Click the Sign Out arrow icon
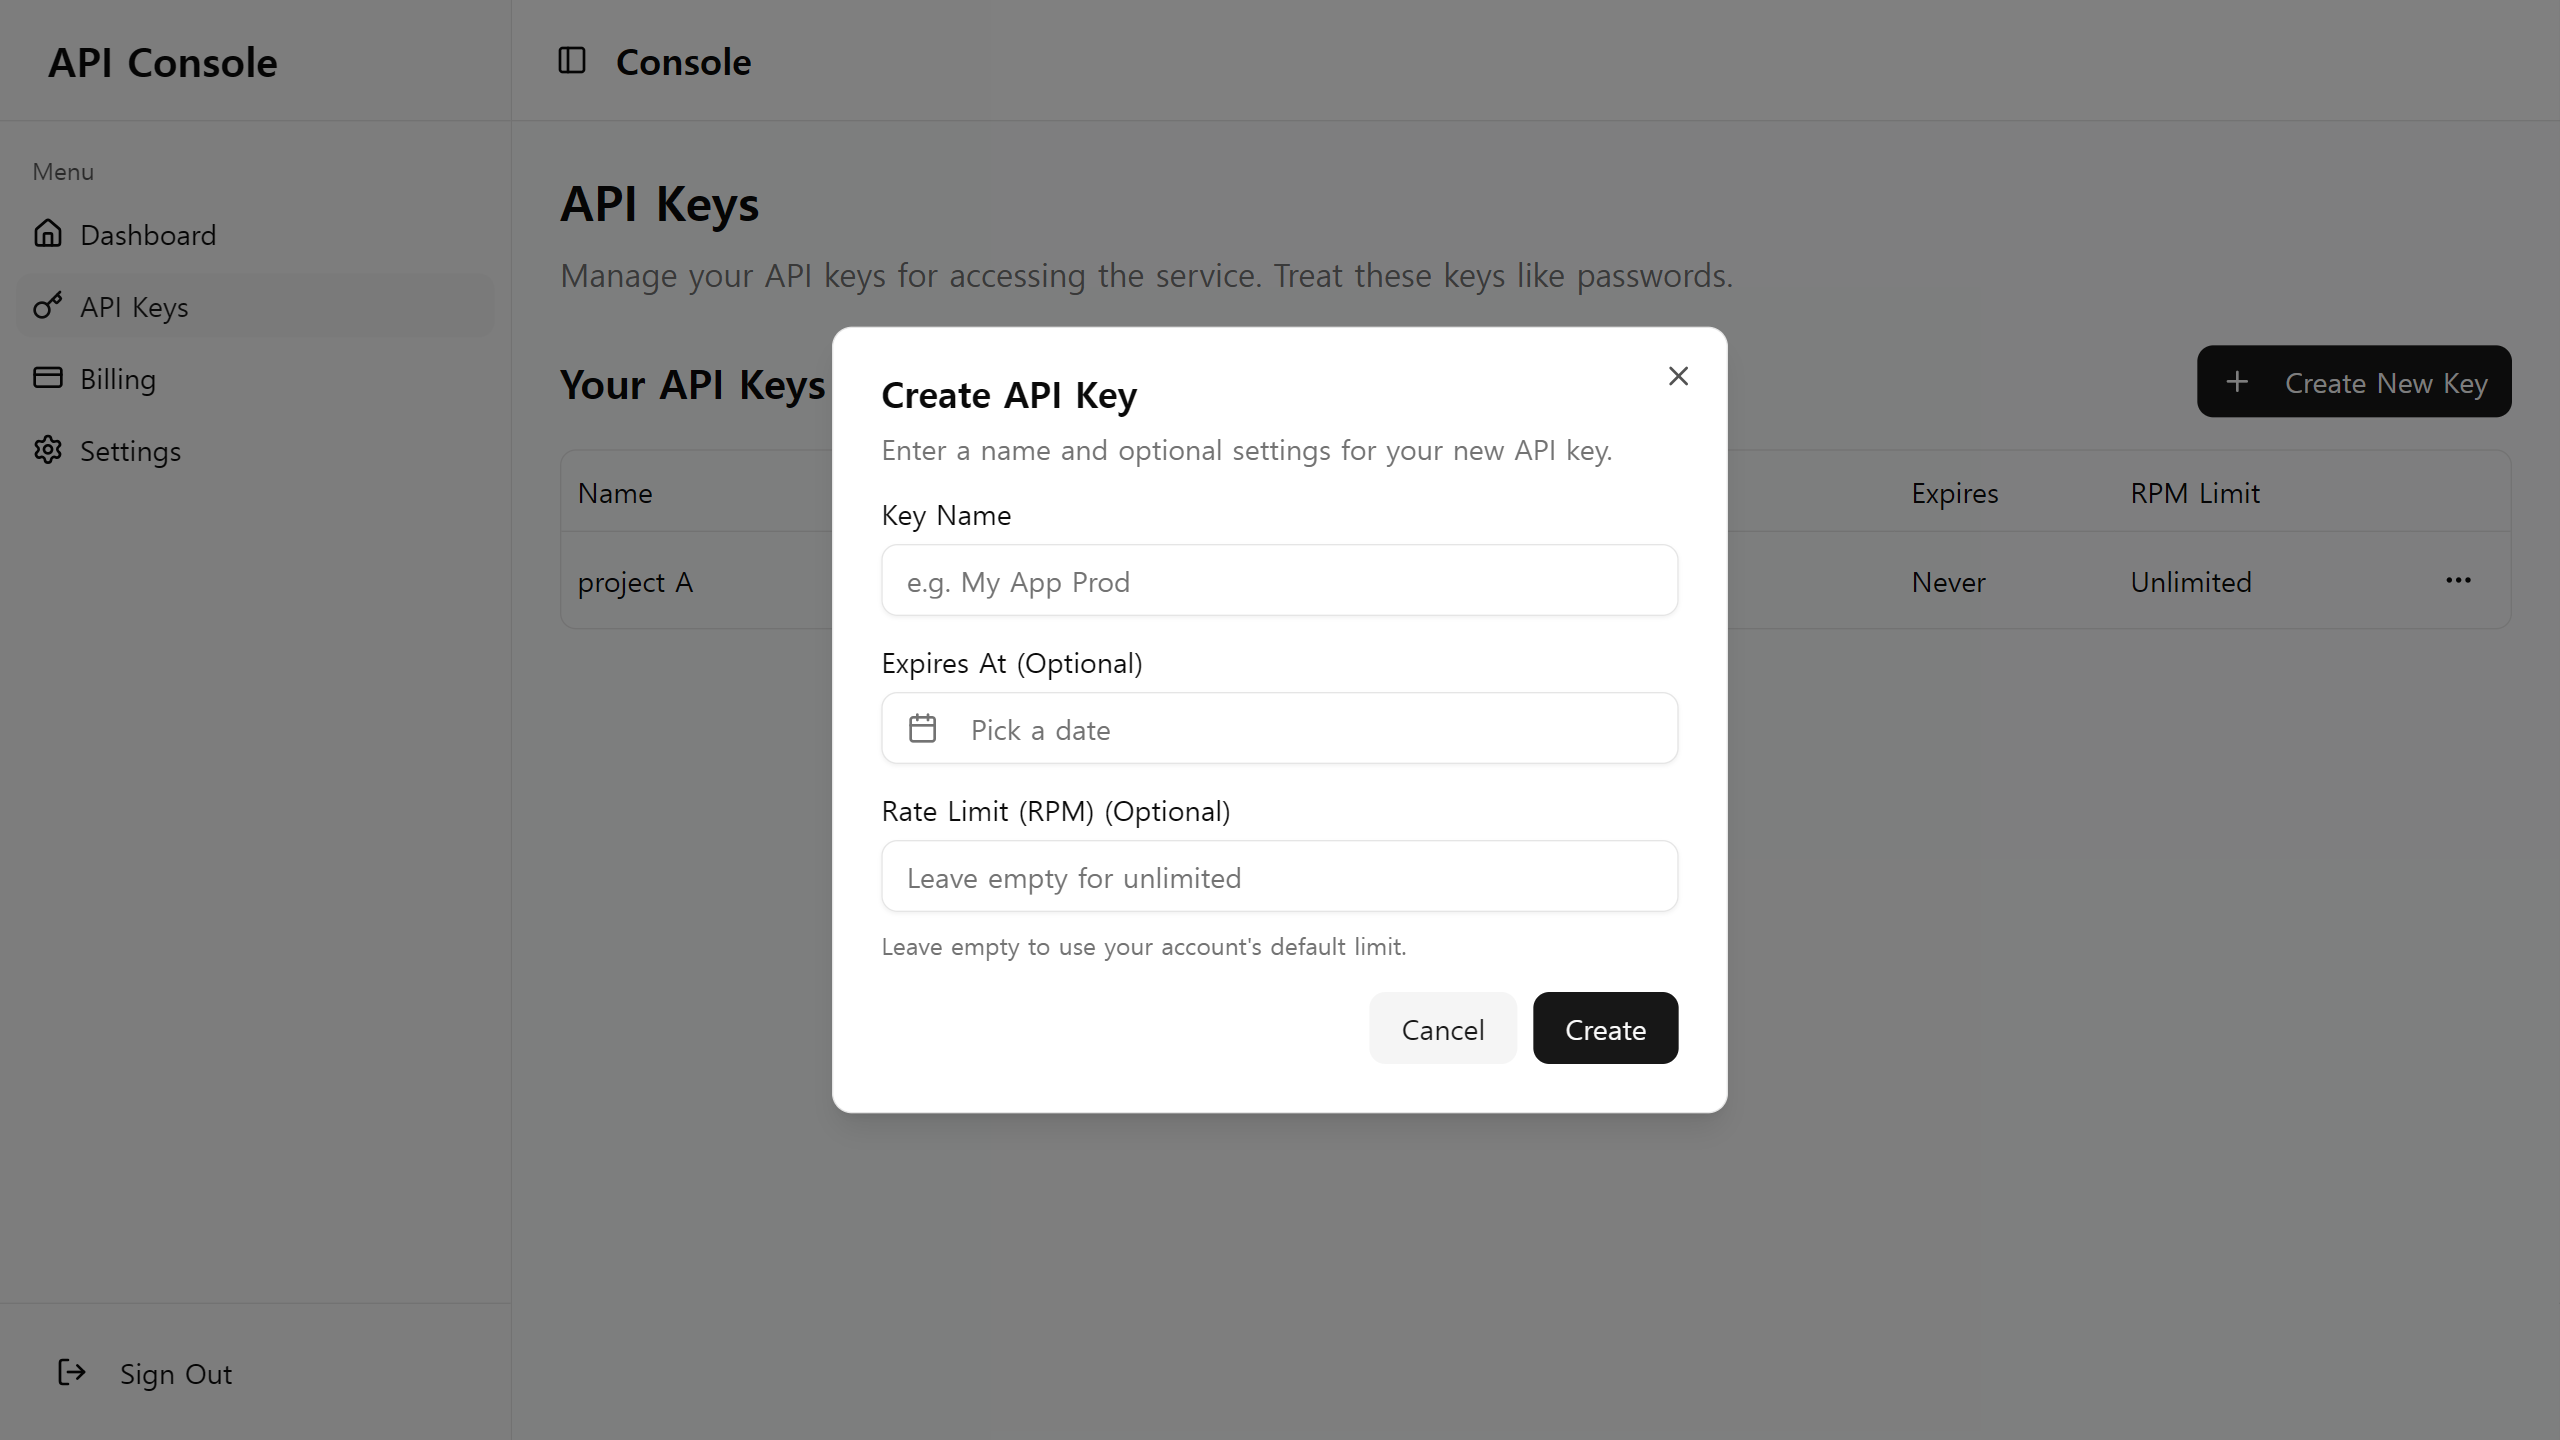 coord(71,1373)
